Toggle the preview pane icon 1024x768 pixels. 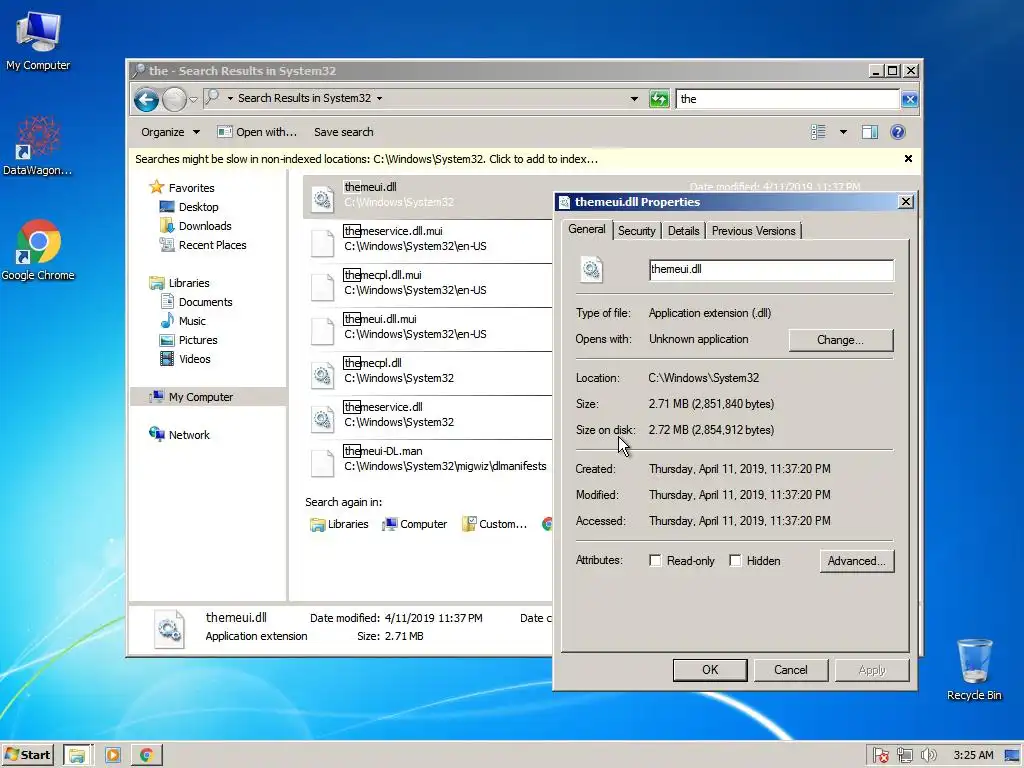[869, 132]
